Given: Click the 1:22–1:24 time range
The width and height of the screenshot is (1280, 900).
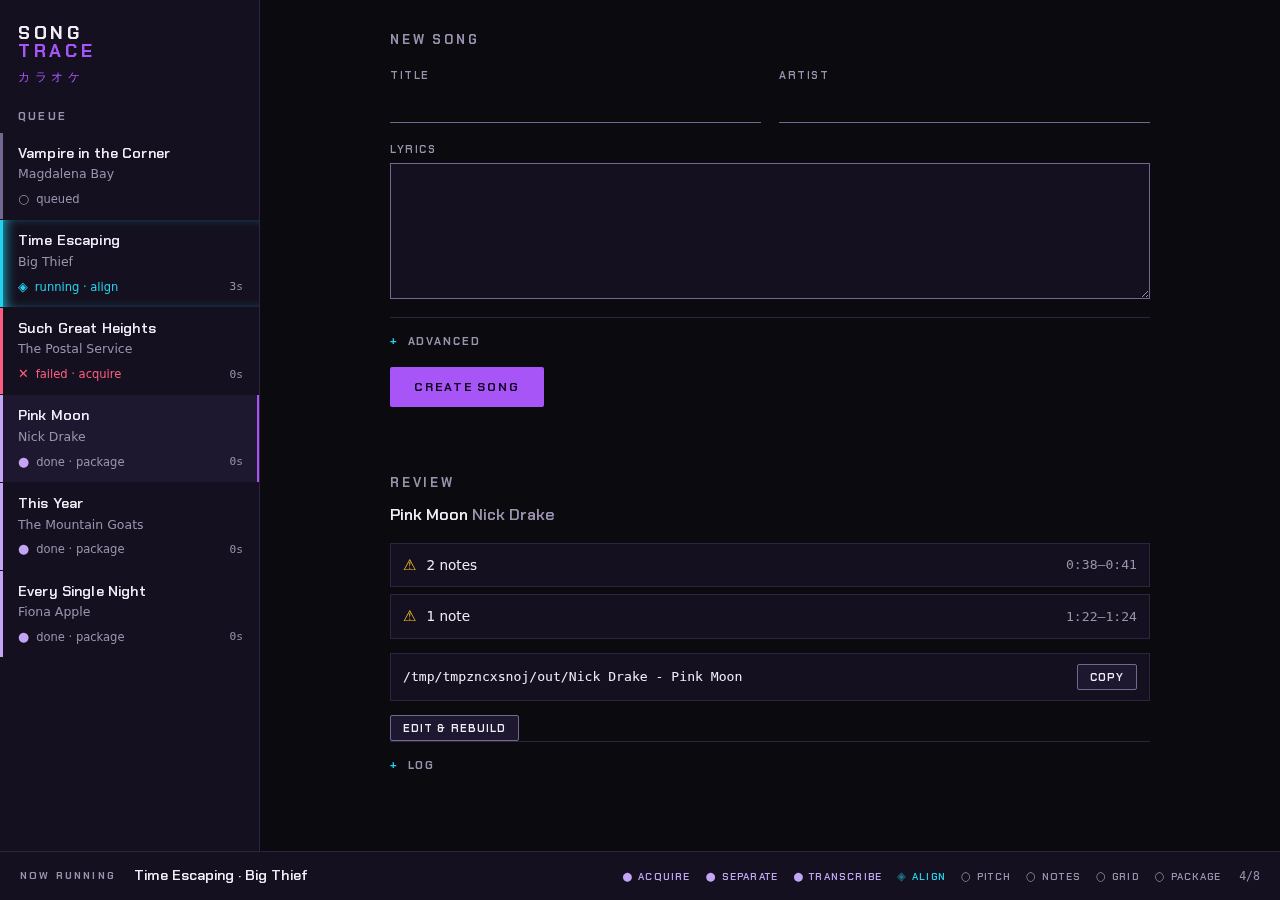Looking at the screenshot, I should pos(1101,617).
